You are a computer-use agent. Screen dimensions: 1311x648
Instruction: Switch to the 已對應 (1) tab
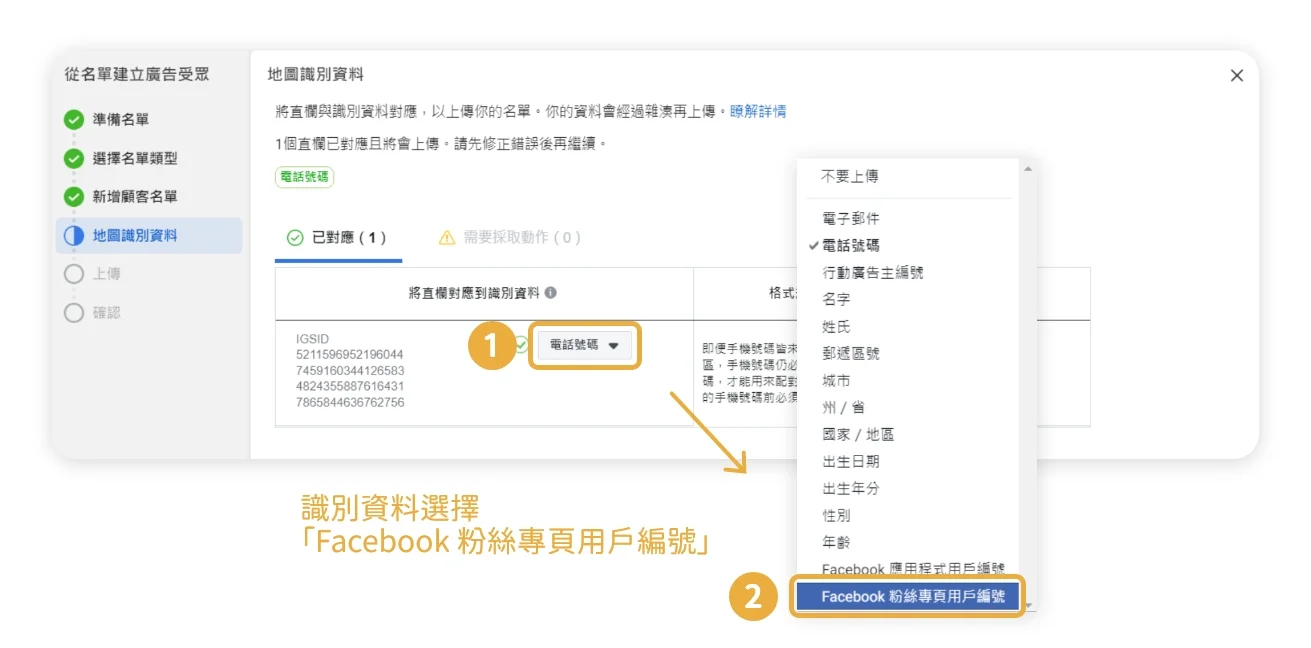[x=337, y=238]
